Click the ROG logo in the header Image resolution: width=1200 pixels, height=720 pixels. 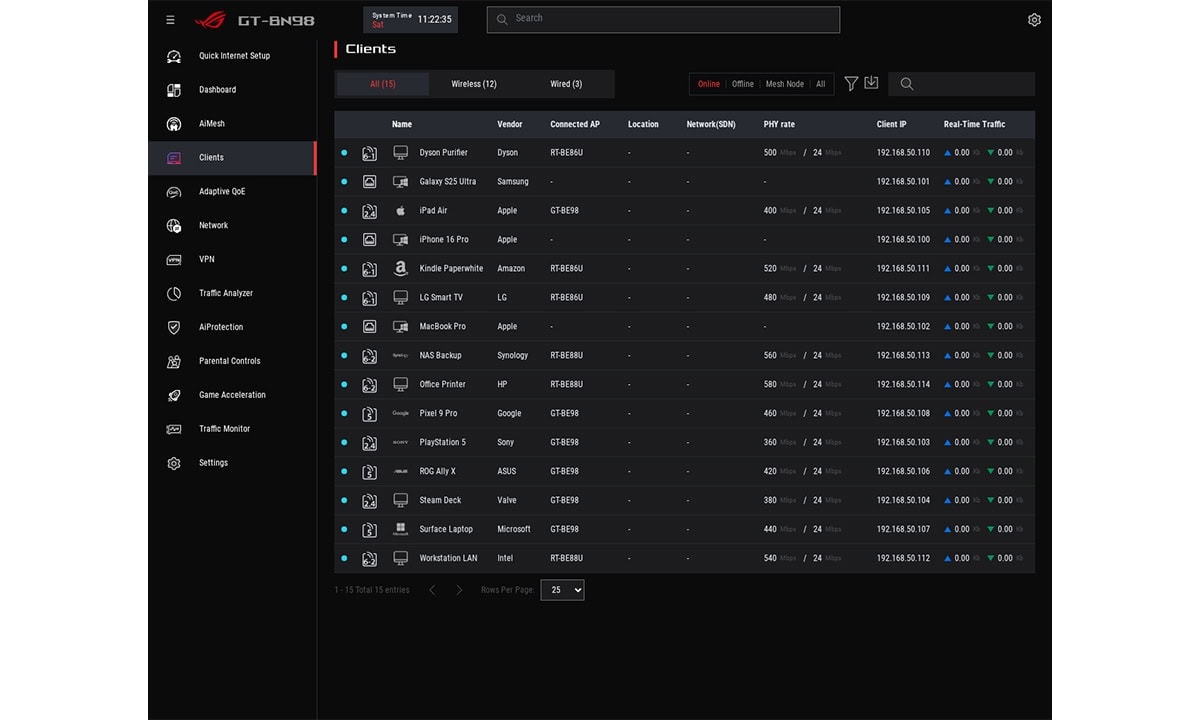pos(210,20)
